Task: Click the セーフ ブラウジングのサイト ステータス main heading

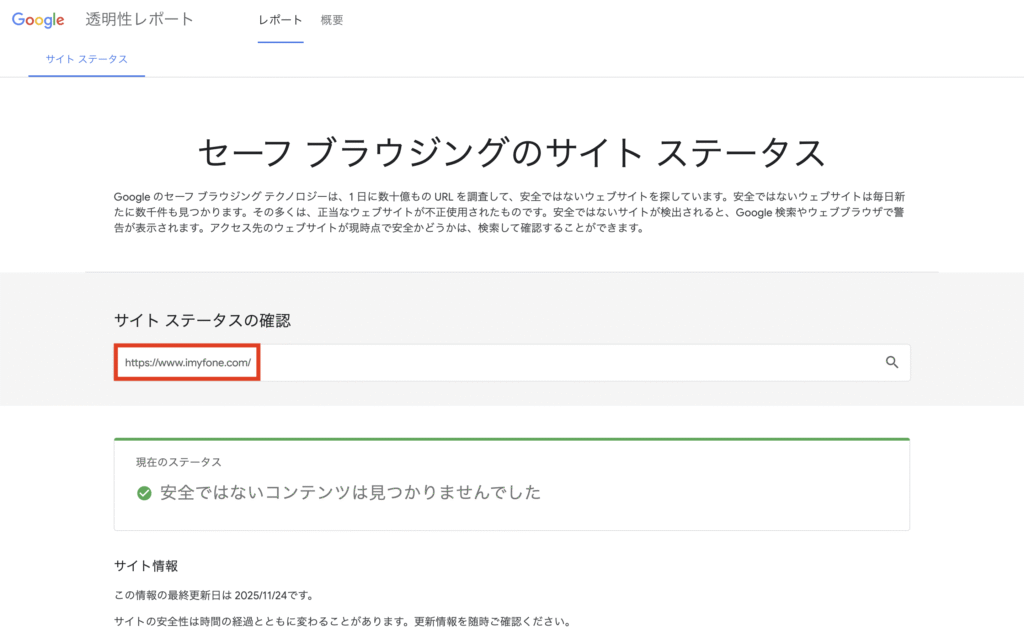Action: 511,153
